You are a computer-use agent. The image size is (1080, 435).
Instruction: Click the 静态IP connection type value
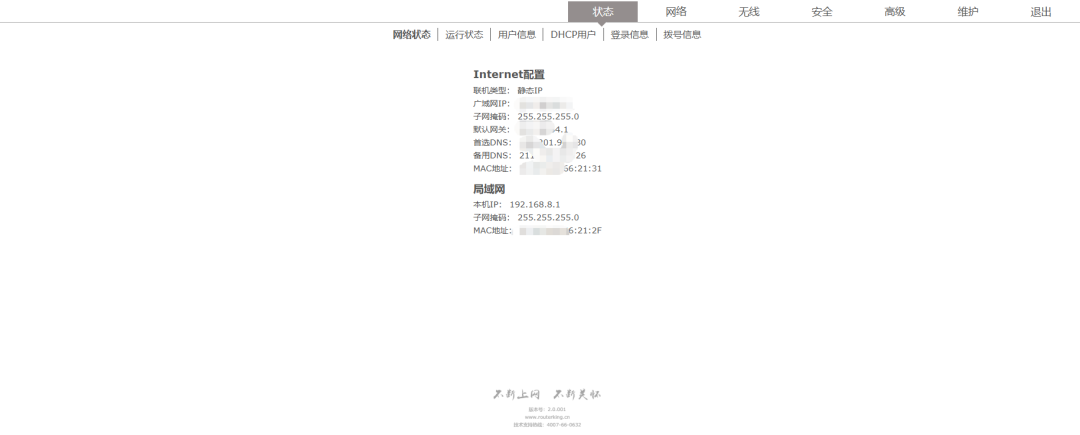click(530, 91)
